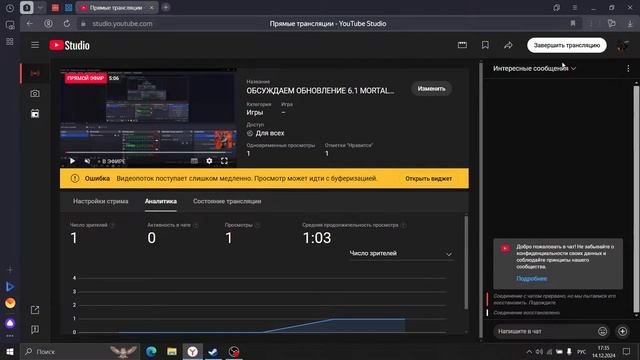This screenshot has width=640, height=360.
Task: Open a new browser tab
Action: [166, 7]
